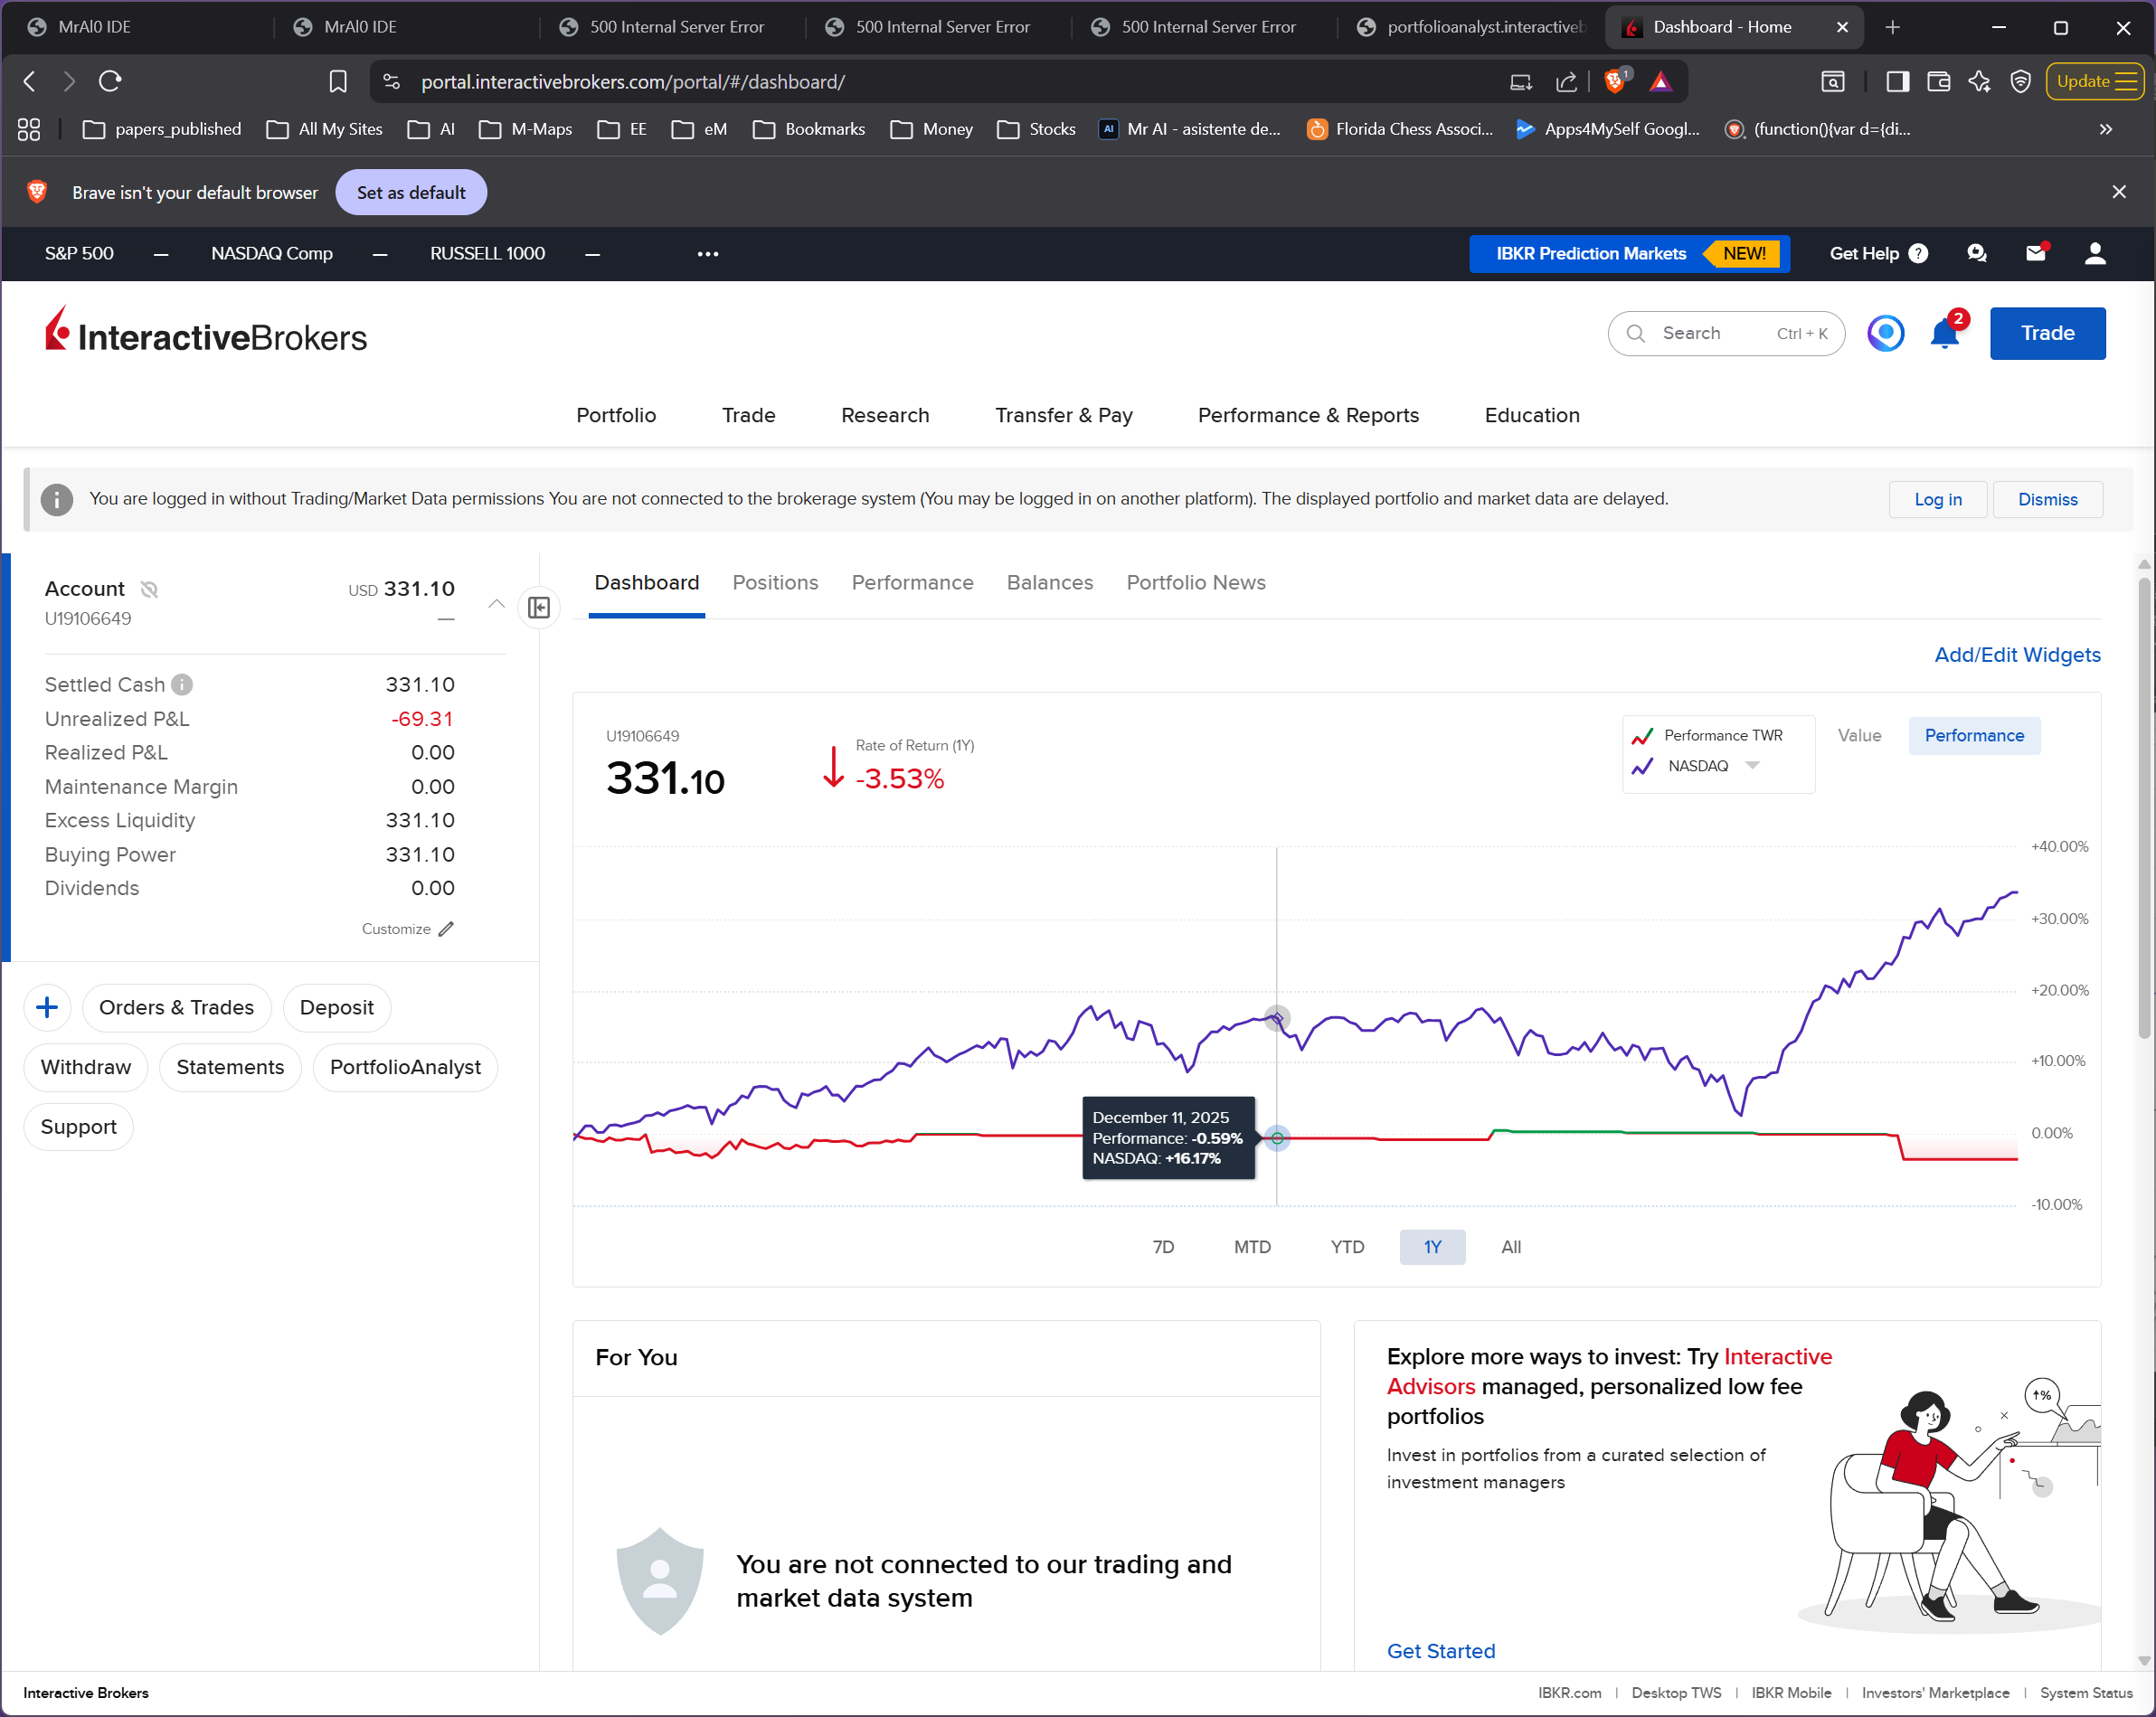Click the page vertical scrollbar
This screenshot has width=2156, height=1717.
2144,810
